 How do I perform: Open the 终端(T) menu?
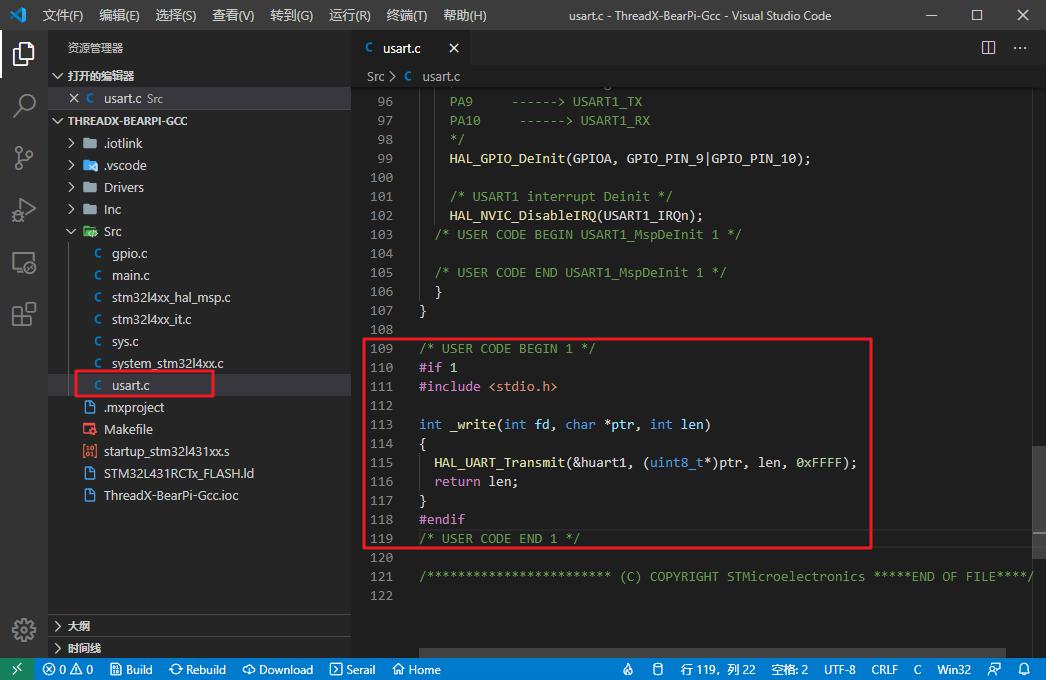(407, 15)
